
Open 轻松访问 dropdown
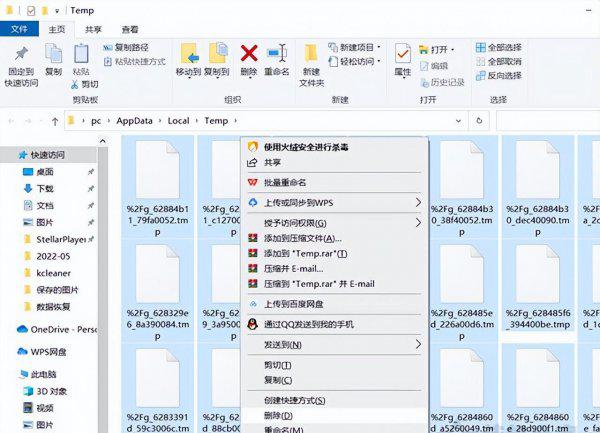(355, 61)
